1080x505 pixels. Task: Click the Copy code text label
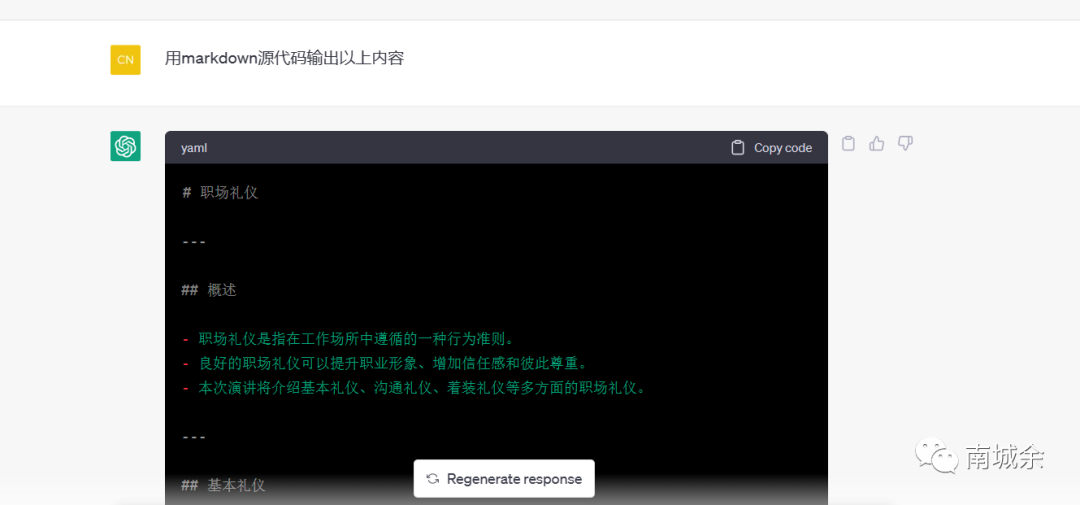pyautogui.click(x=782, y=148)
